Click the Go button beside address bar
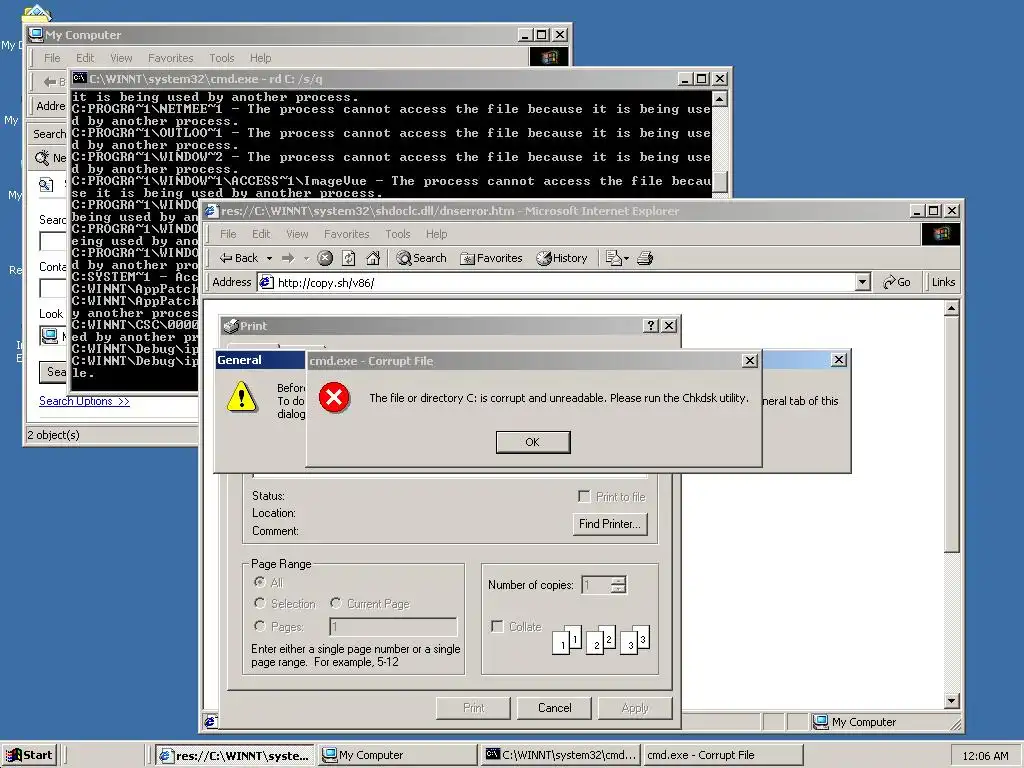The height and width of the screenshot is (768, 1024). coord(897,282)
